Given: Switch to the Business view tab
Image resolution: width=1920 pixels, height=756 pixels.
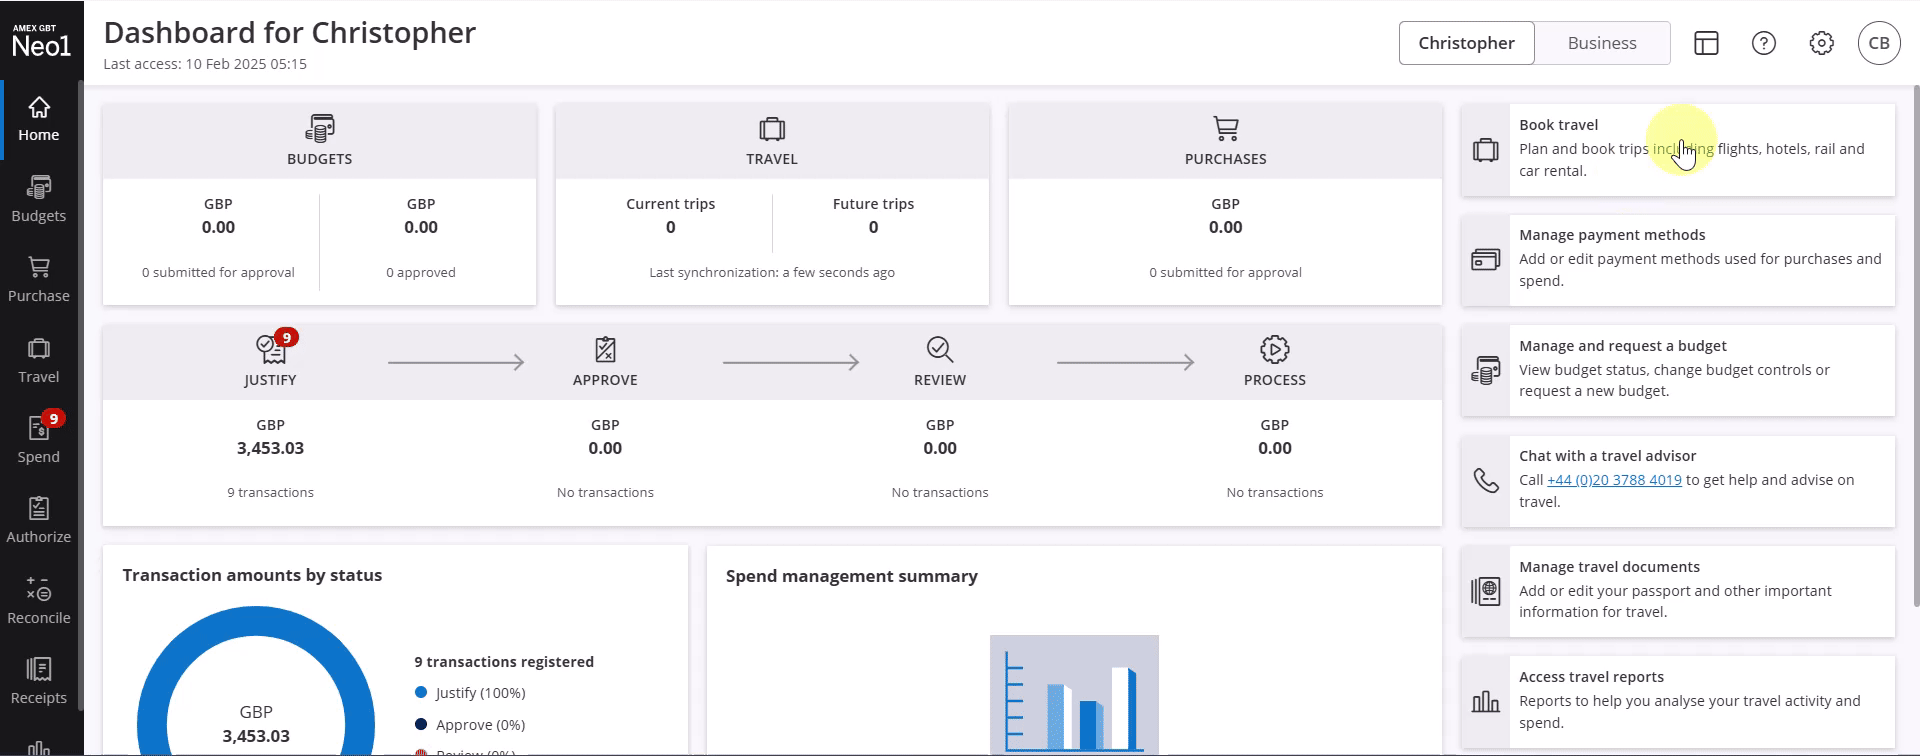Looking at the screenshot, I should coord(1602,43).
